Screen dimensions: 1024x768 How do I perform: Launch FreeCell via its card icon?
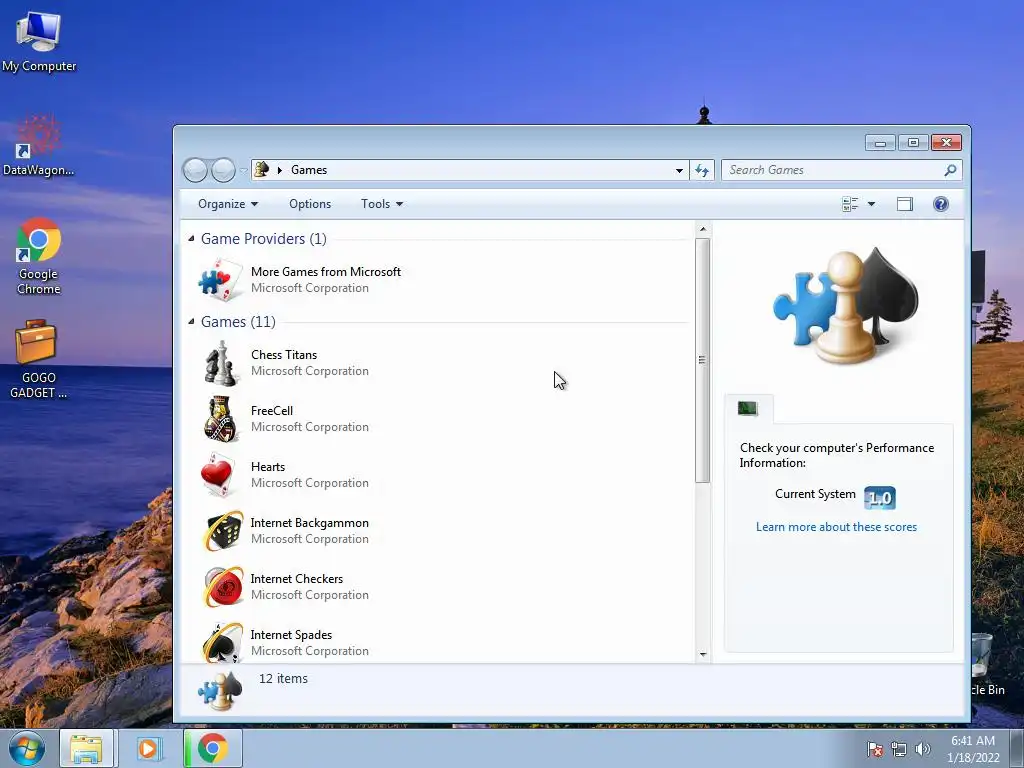pyautogui.click(x=220, y=419)
